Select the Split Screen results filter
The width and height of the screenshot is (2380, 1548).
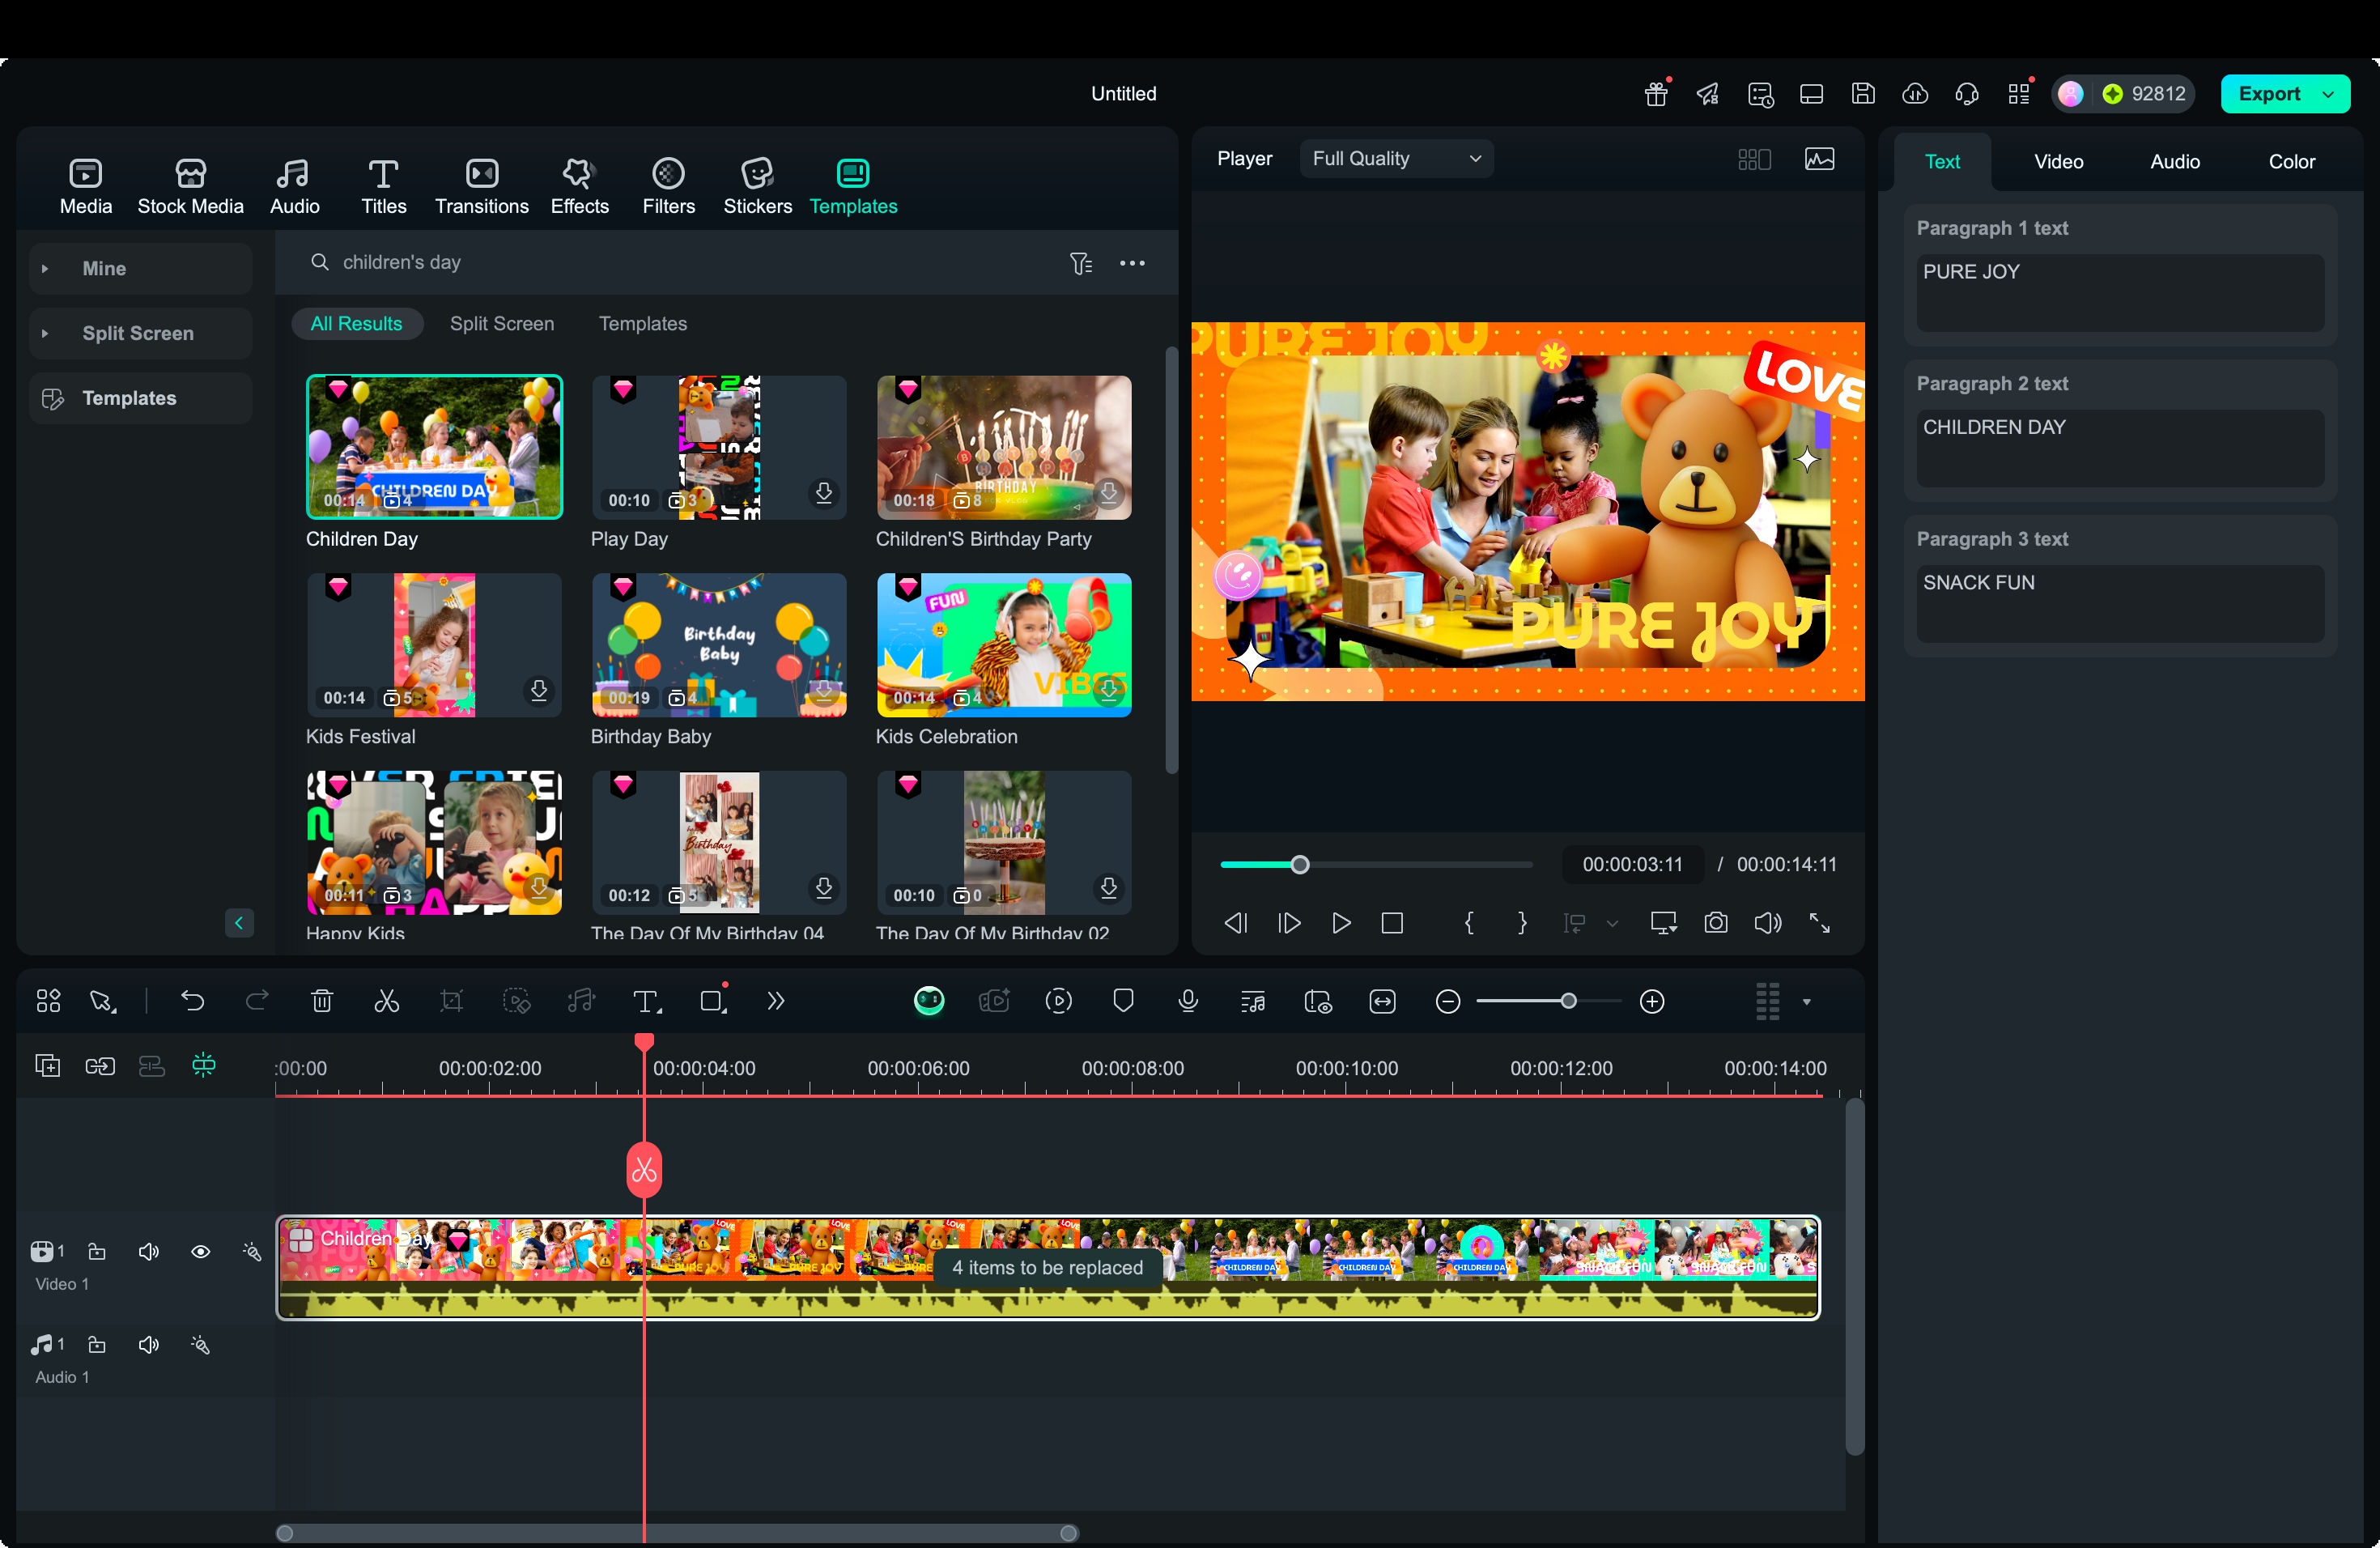[x=501, y=324]
